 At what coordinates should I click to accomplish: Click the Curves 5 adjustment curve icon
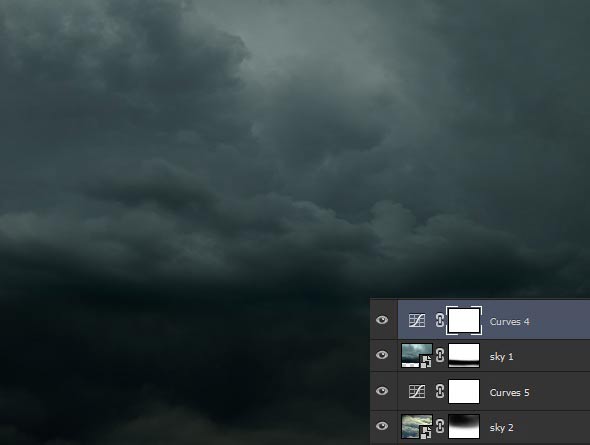[417, 391]
